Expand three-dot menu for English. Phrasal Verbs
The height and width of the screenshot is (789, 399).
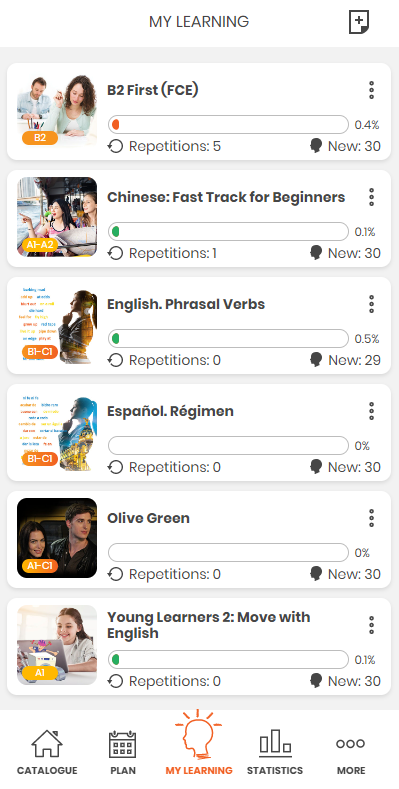371,304
